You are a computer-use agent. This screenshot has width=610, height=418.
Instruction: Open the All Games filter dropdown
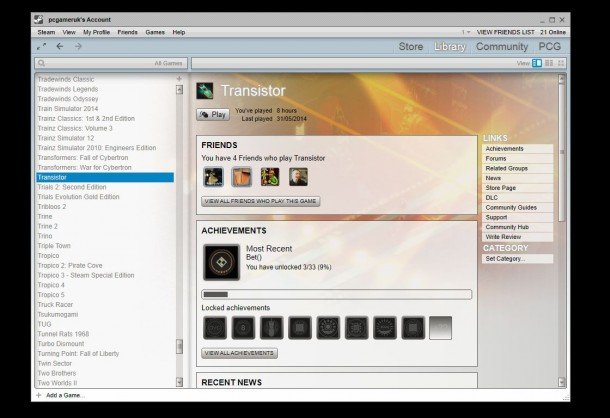[168, 63]
